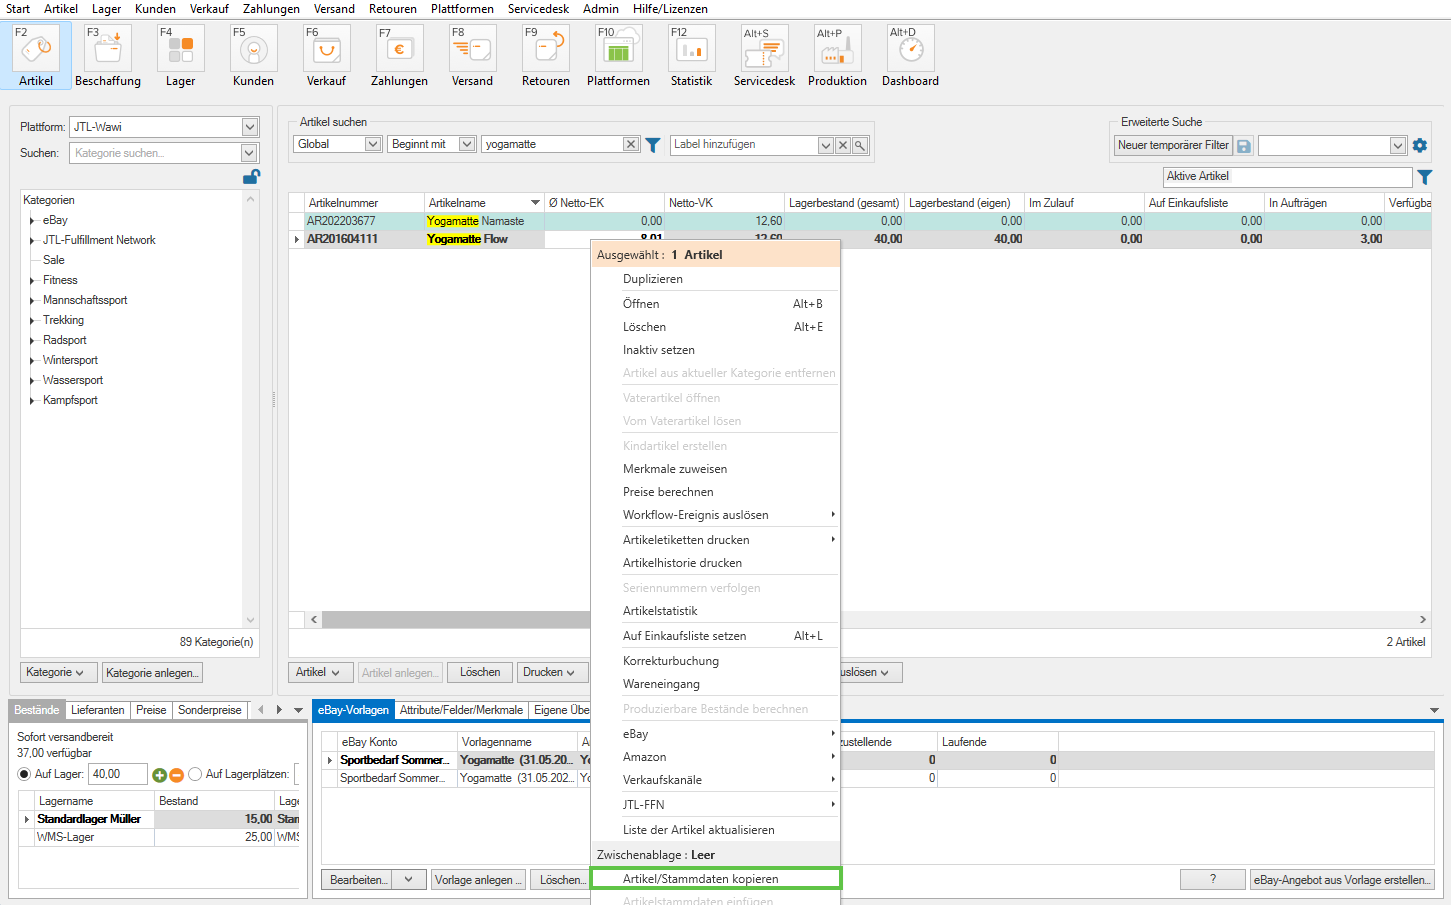The width and height of the screenshot is (1451, 905).
Task: Switch to the Lieferanten tab
Action: point(98,710)
